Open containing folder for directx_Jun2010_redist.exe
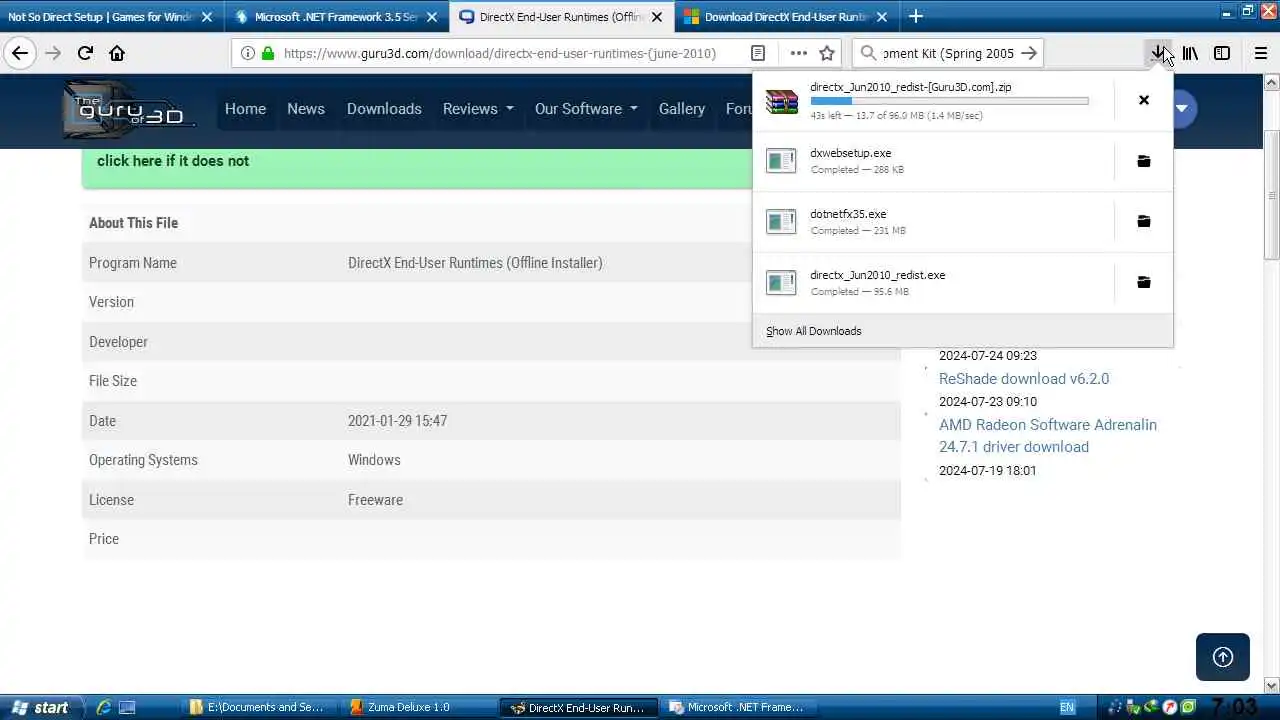The height and width of the screenshot is (720, 1280). tap(1144, 282)
